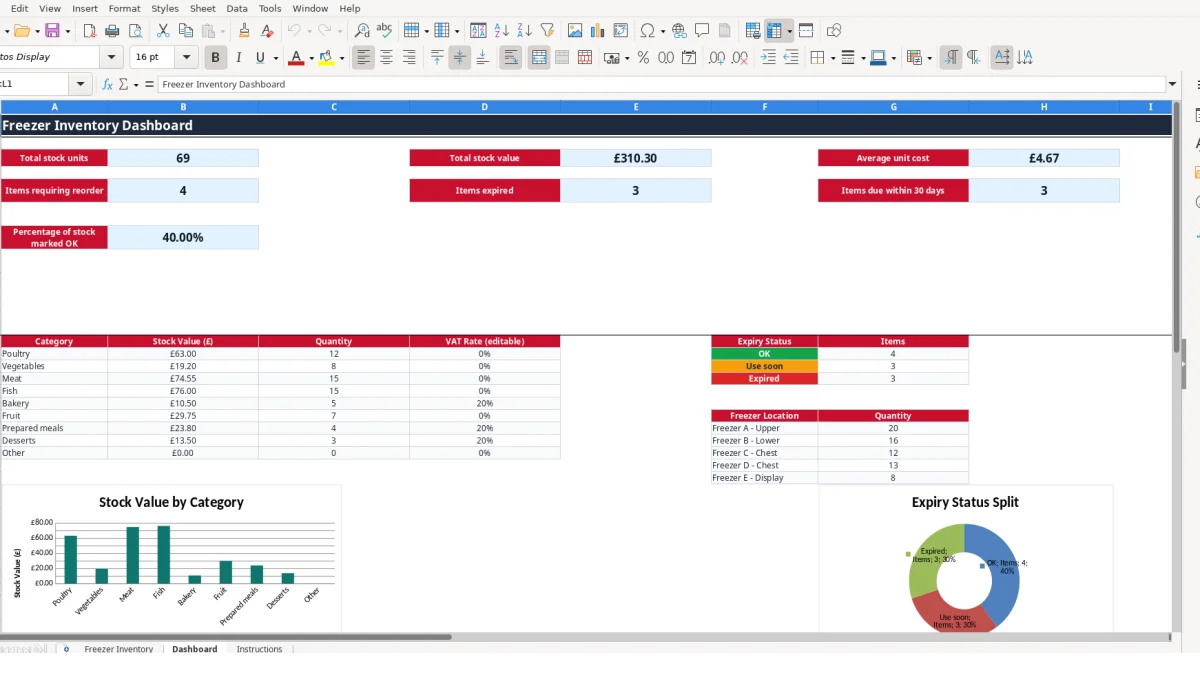Toggle Italic formatting
Image resolution: width=1200 pixels, height=675 pixels.
point(238,58)
